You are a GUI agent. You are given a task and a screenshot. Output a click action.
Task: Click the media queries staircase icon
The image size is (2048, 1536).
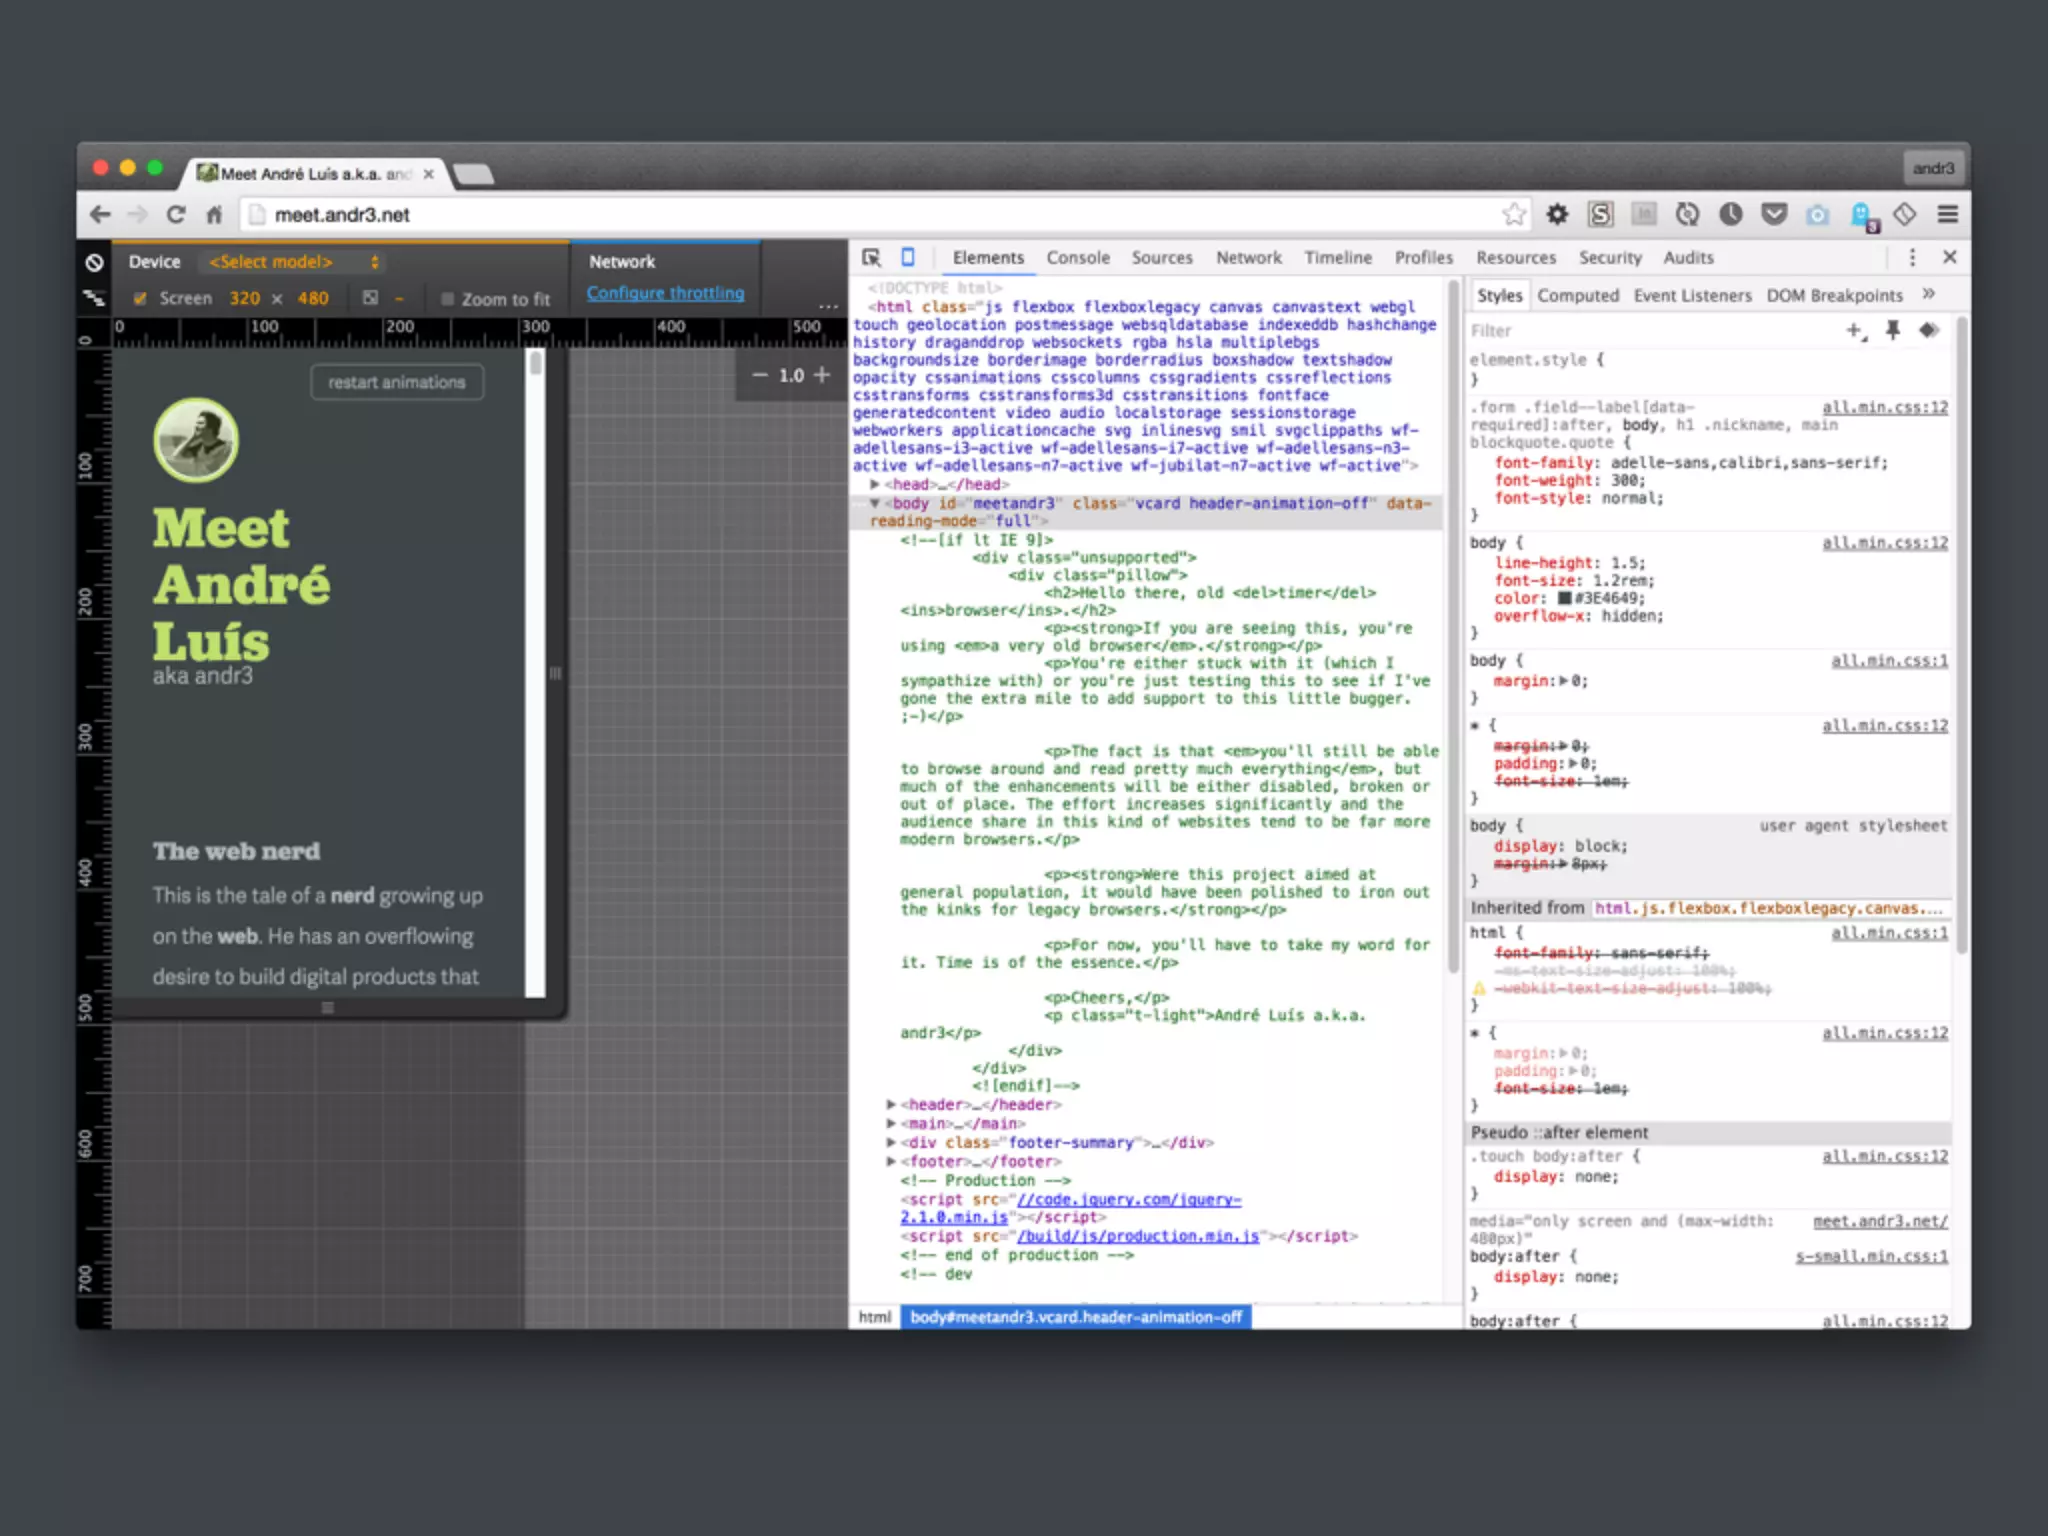(x=94, y=298)
